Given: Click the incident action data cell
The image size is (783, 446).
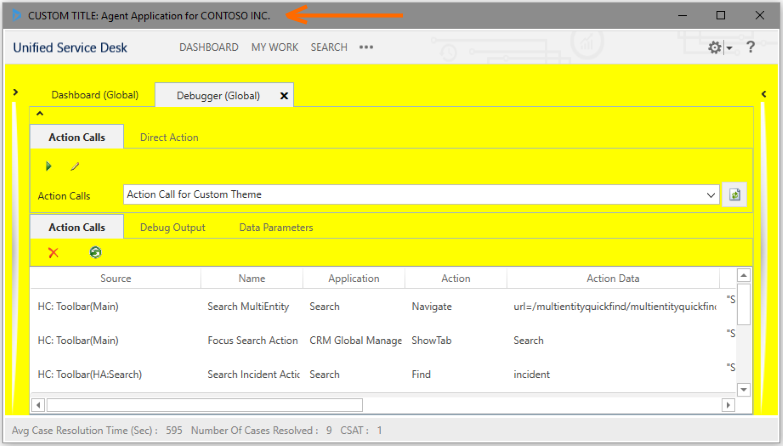Looking at the screenshot, I should [531, 374].
